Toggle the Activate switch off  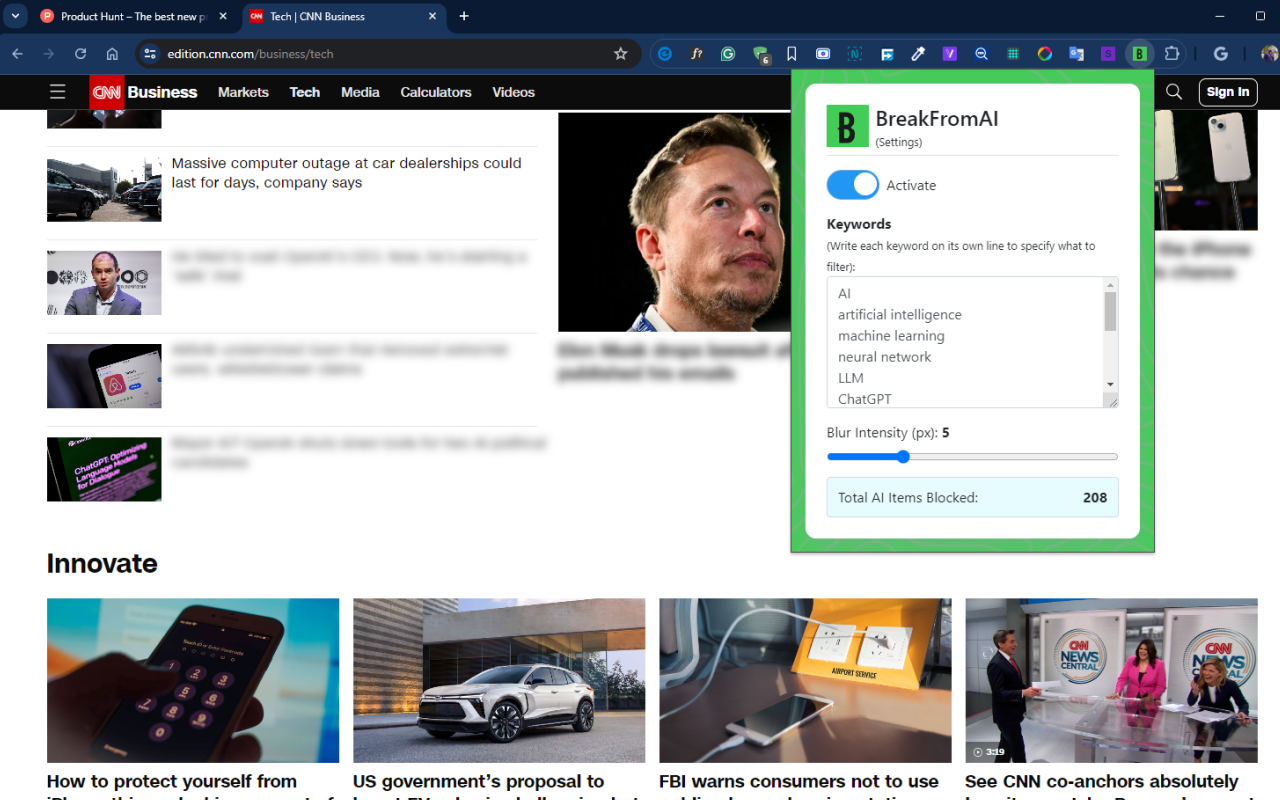tap(852, 185)
